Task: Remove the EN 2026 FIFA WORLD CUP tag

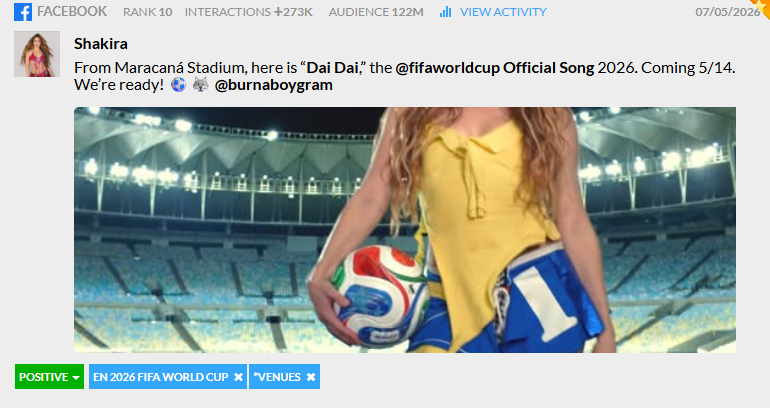Action: 238,377
